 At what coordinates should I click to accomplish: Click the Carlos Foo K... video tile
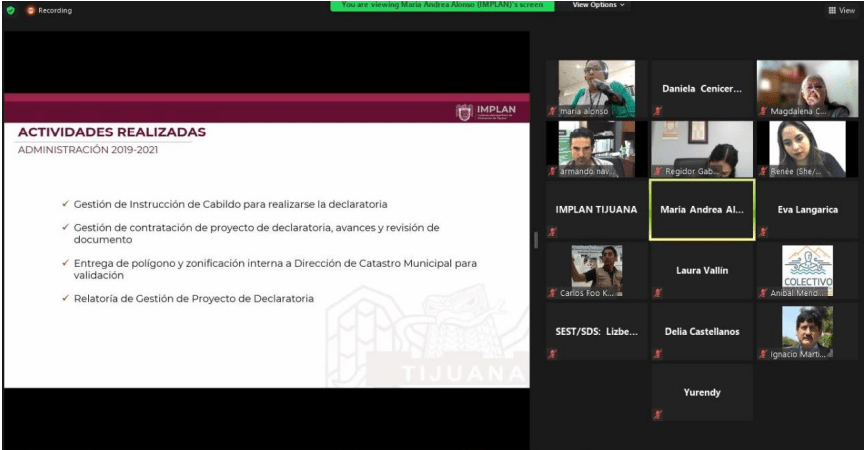tap(596, 271)
